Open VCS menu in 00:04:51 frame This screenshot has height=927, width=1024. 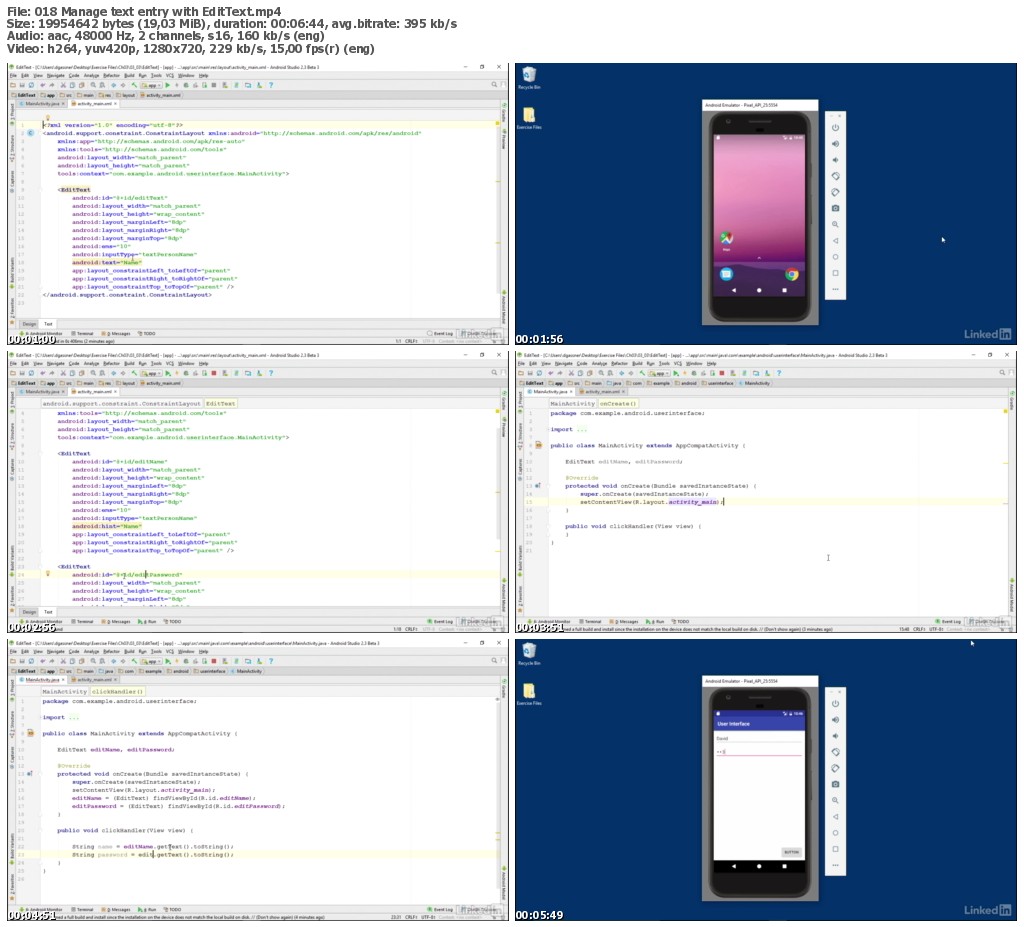coord(170,651)
